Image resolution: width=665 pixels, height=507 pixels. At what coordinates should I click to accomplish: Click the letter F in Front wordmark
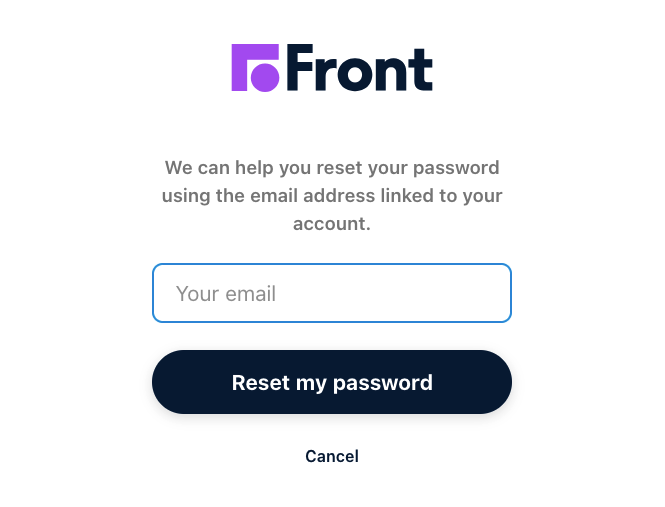302,69
